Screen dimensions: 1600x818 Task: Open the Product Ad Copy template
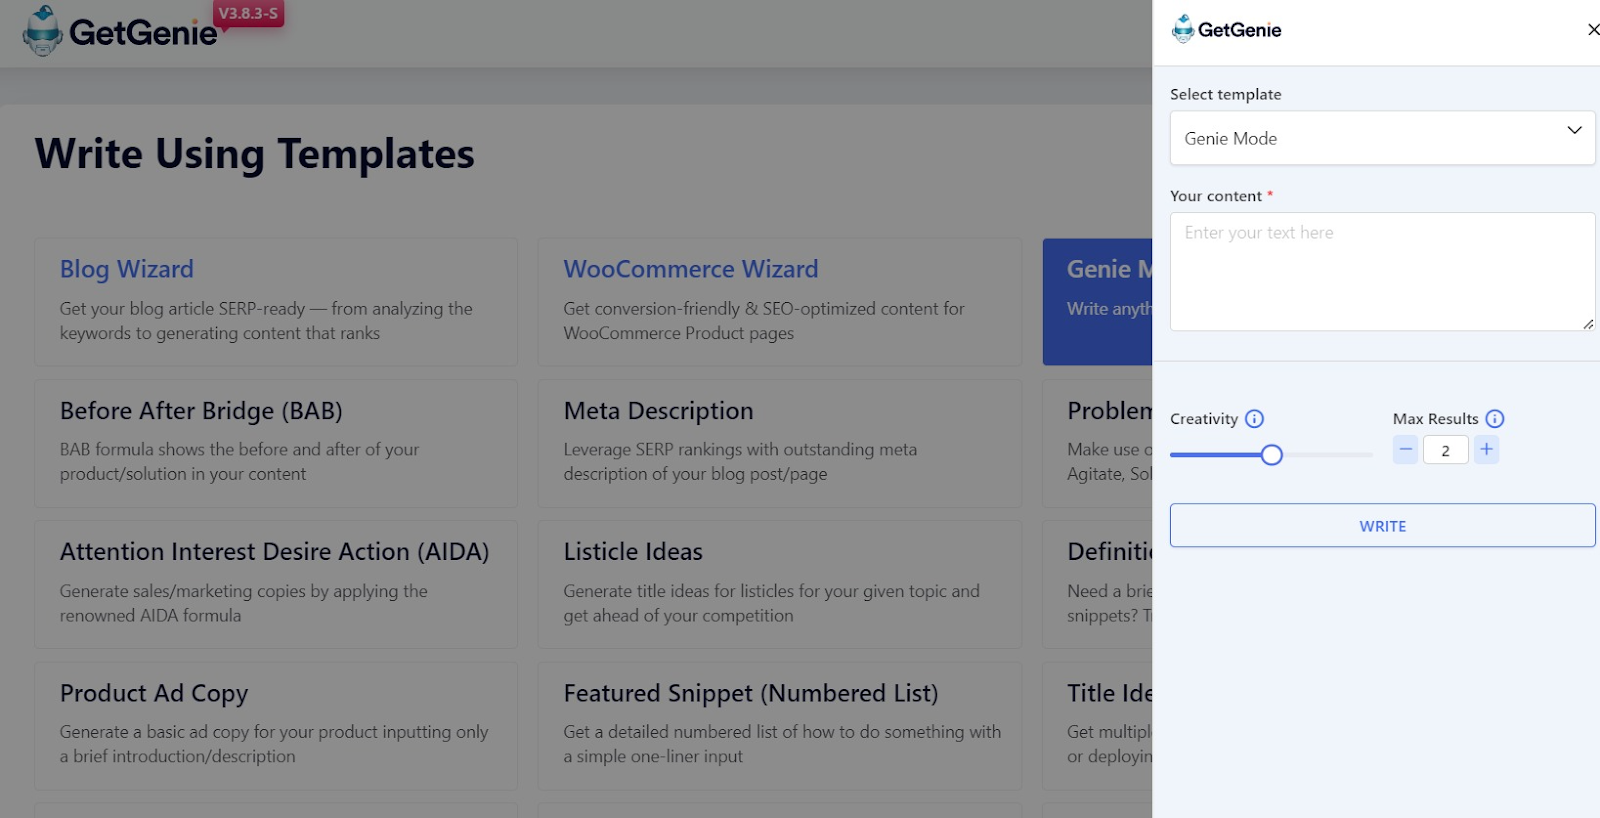276,726
